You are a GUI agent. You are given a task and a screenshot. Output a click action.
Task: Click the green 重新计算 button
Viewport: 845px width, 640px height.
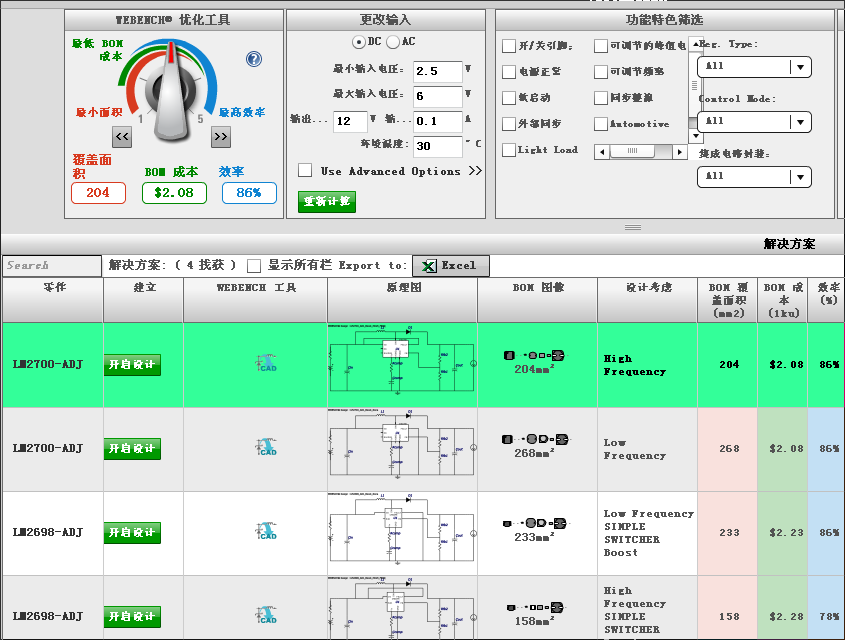click(x=327, y=201)
